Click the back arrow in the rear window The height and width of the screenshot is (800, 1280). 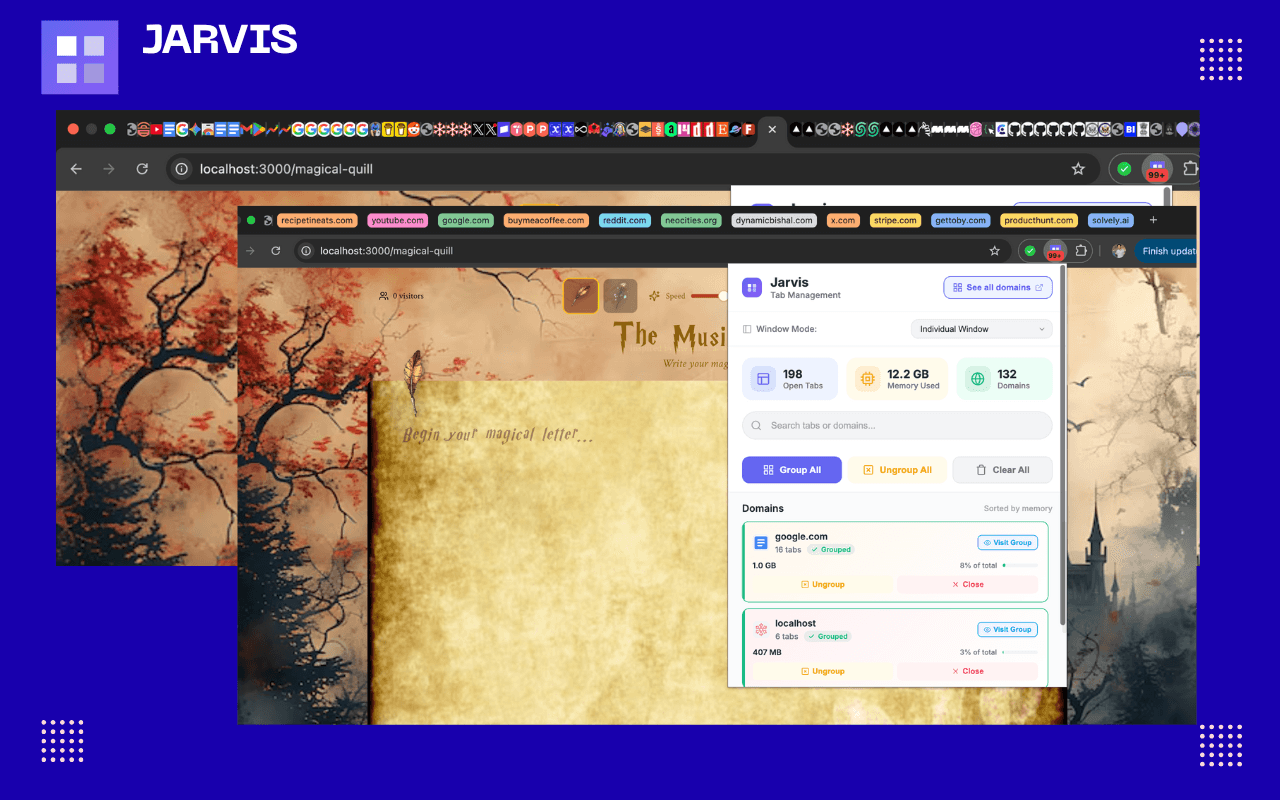click(76, 169)
